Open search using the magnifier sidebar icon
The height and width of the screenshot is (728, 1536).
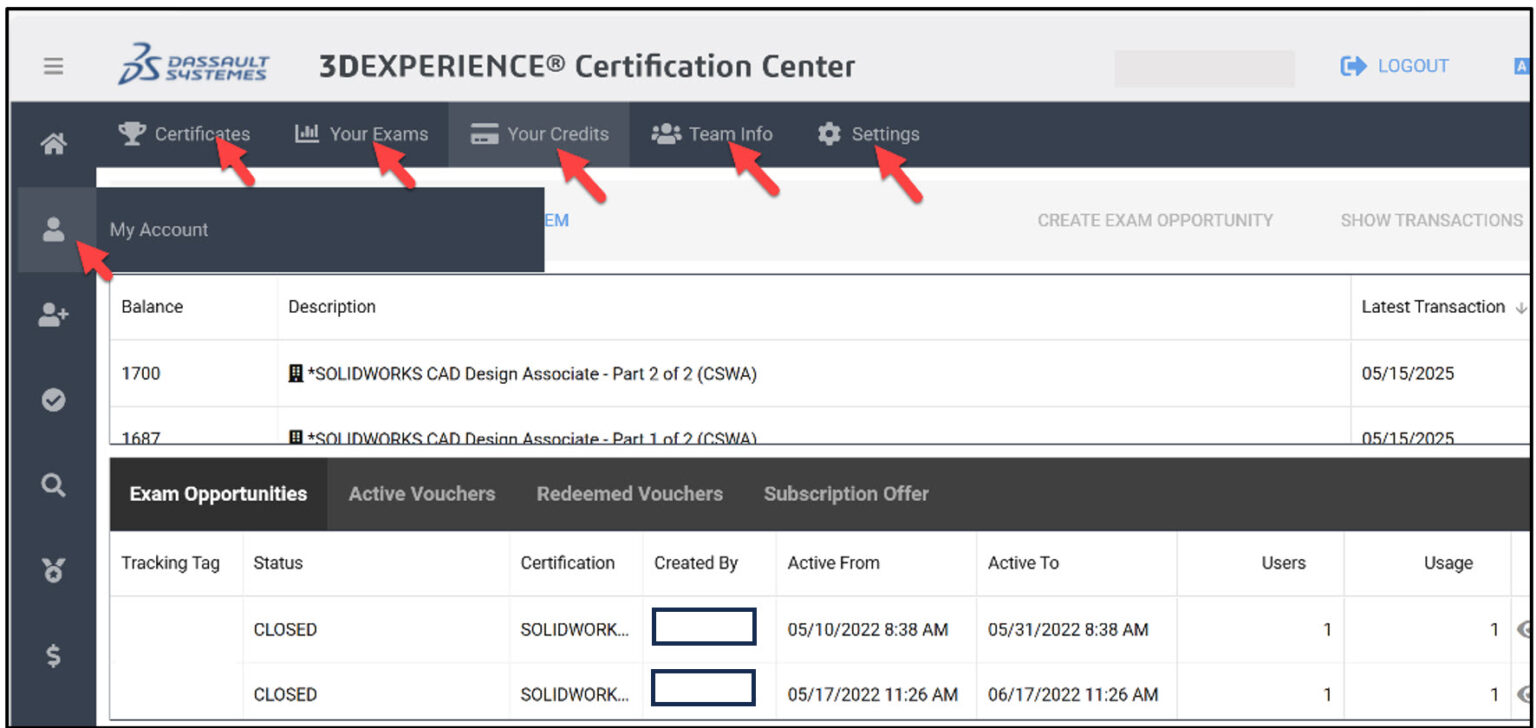pyautogui.click(x=53, y=485)
